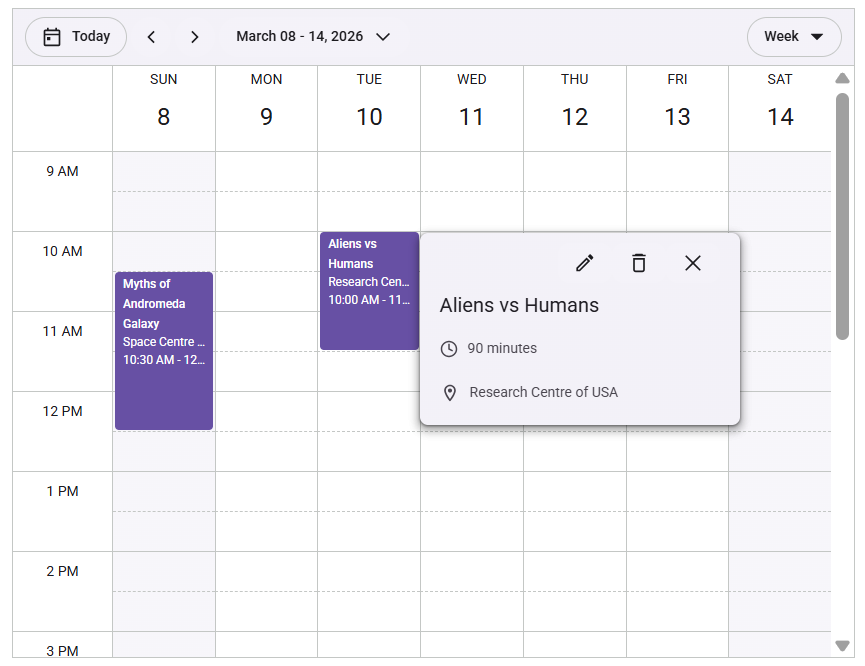Expand the chevron next to the month heading
This screenshot has width=865, height=666.
(382, 37)
